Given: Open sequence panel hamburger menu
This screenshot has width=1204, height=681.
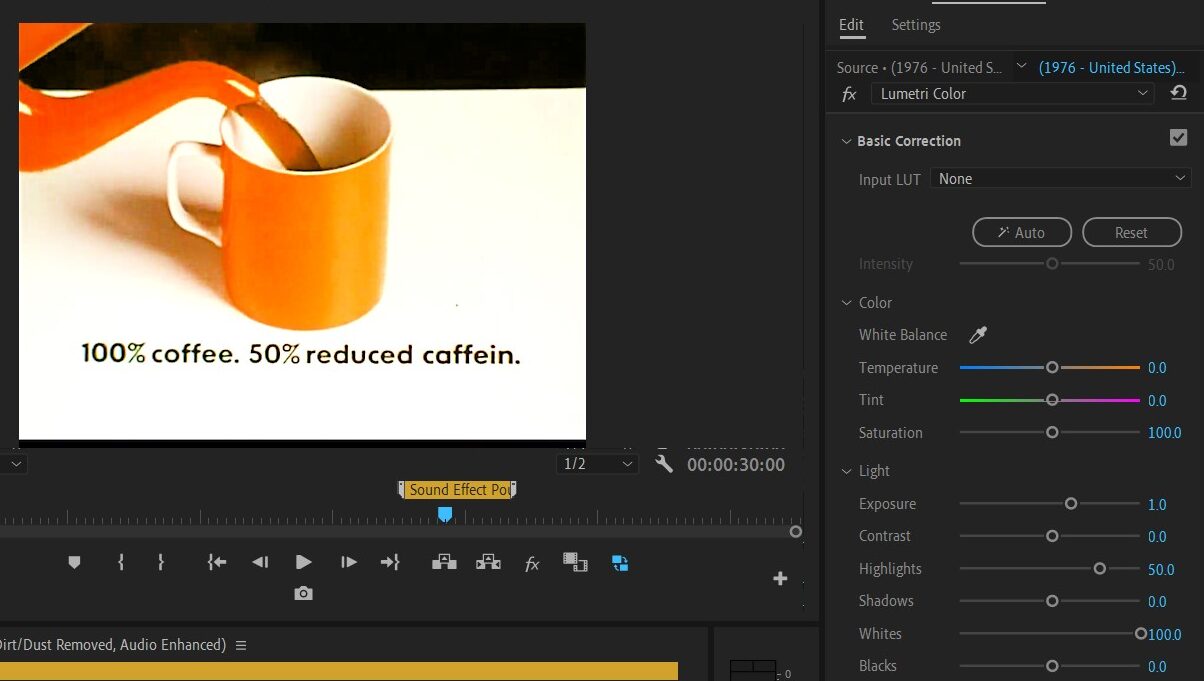Looking at the screenshot, I should coord(241,645).
